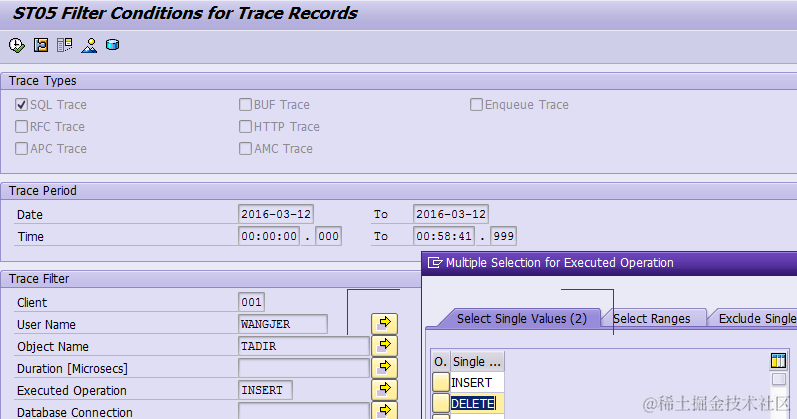Click the person-and-landscape toolbar icon

89,45
